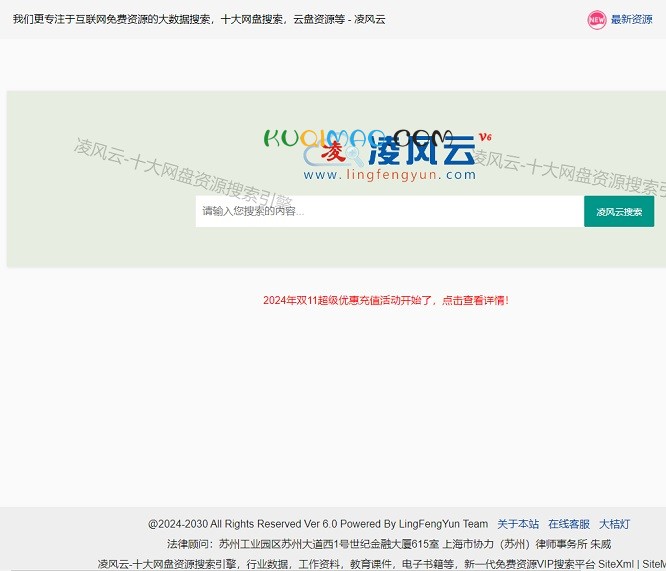Click the header site title text

point(199,19)
